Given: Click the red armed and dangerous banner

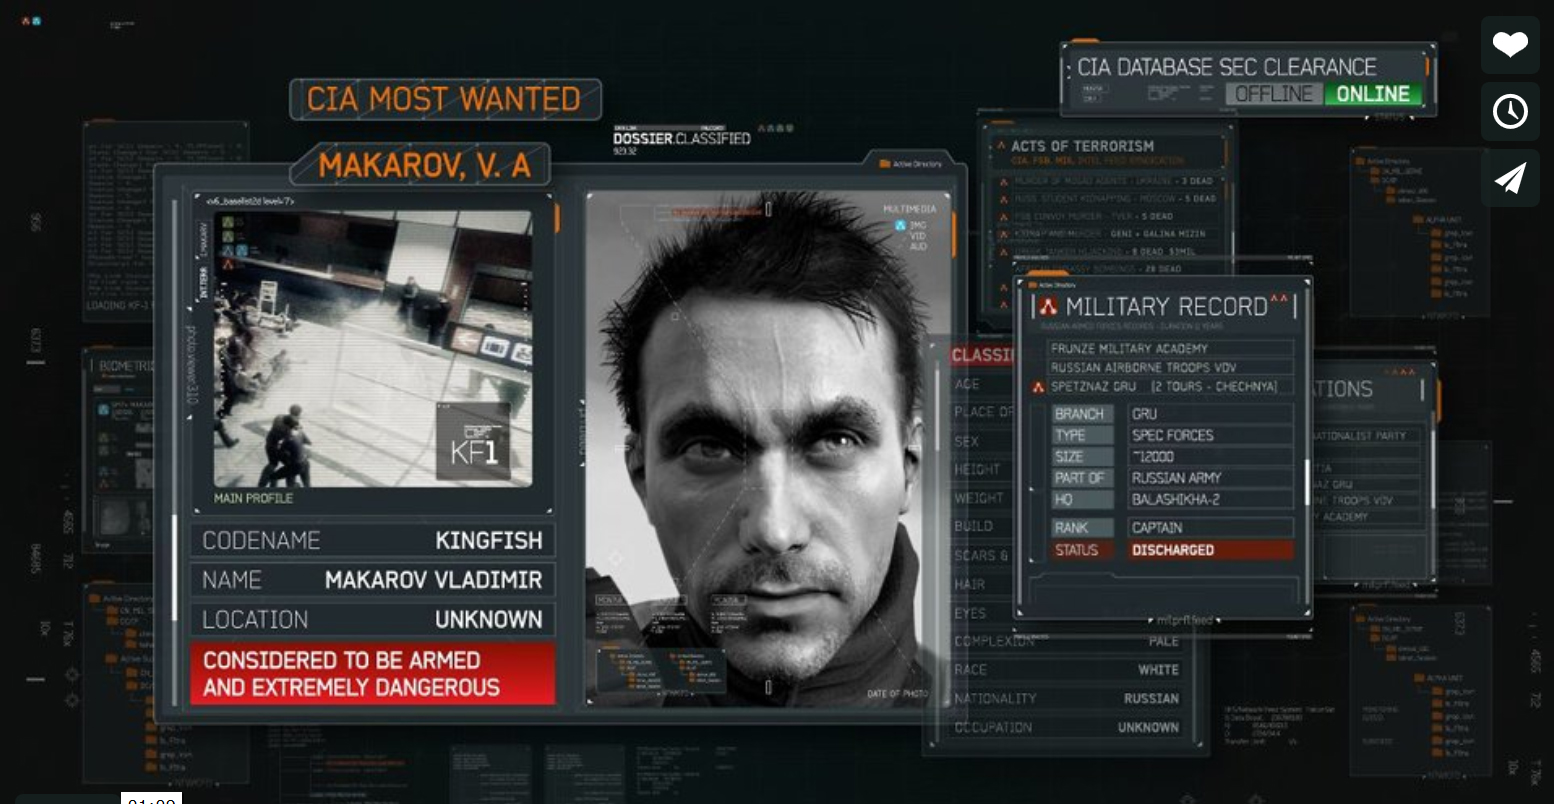Looking at the screenshot, I should [x=373, y=674].
